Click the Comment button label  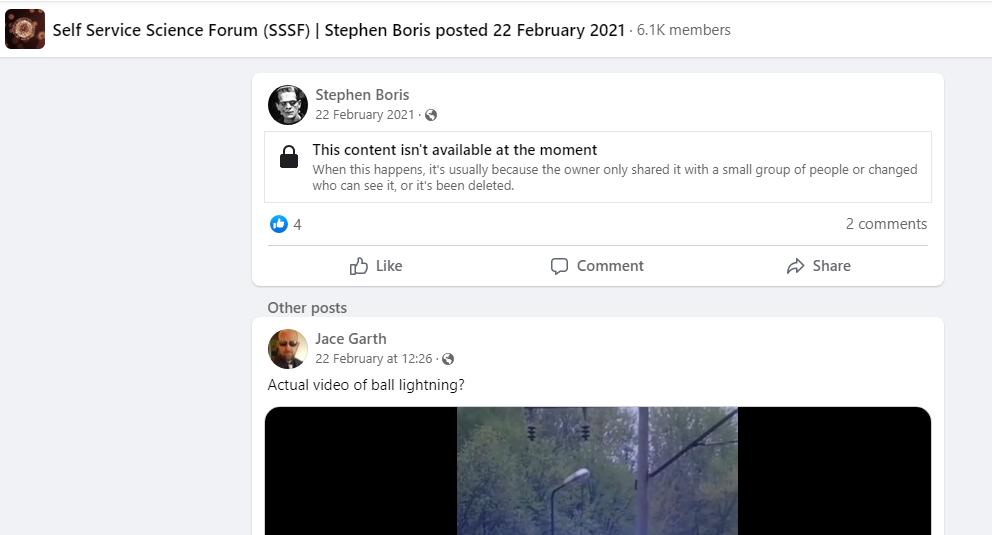pos(610,266)
